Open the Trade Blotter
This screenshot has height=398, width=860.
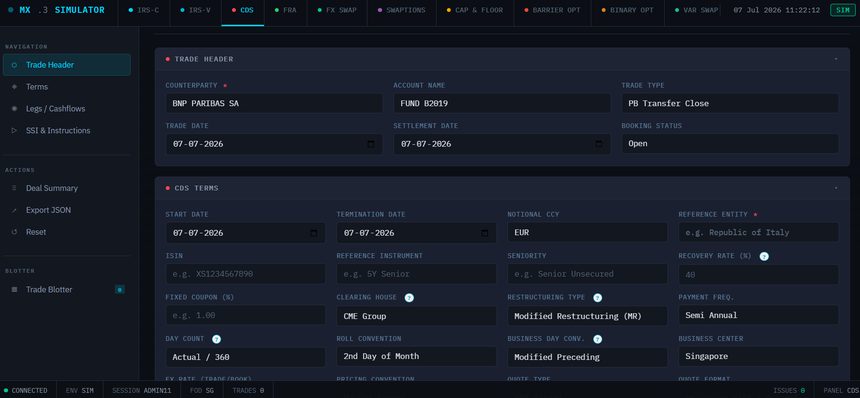pos(66,289)
